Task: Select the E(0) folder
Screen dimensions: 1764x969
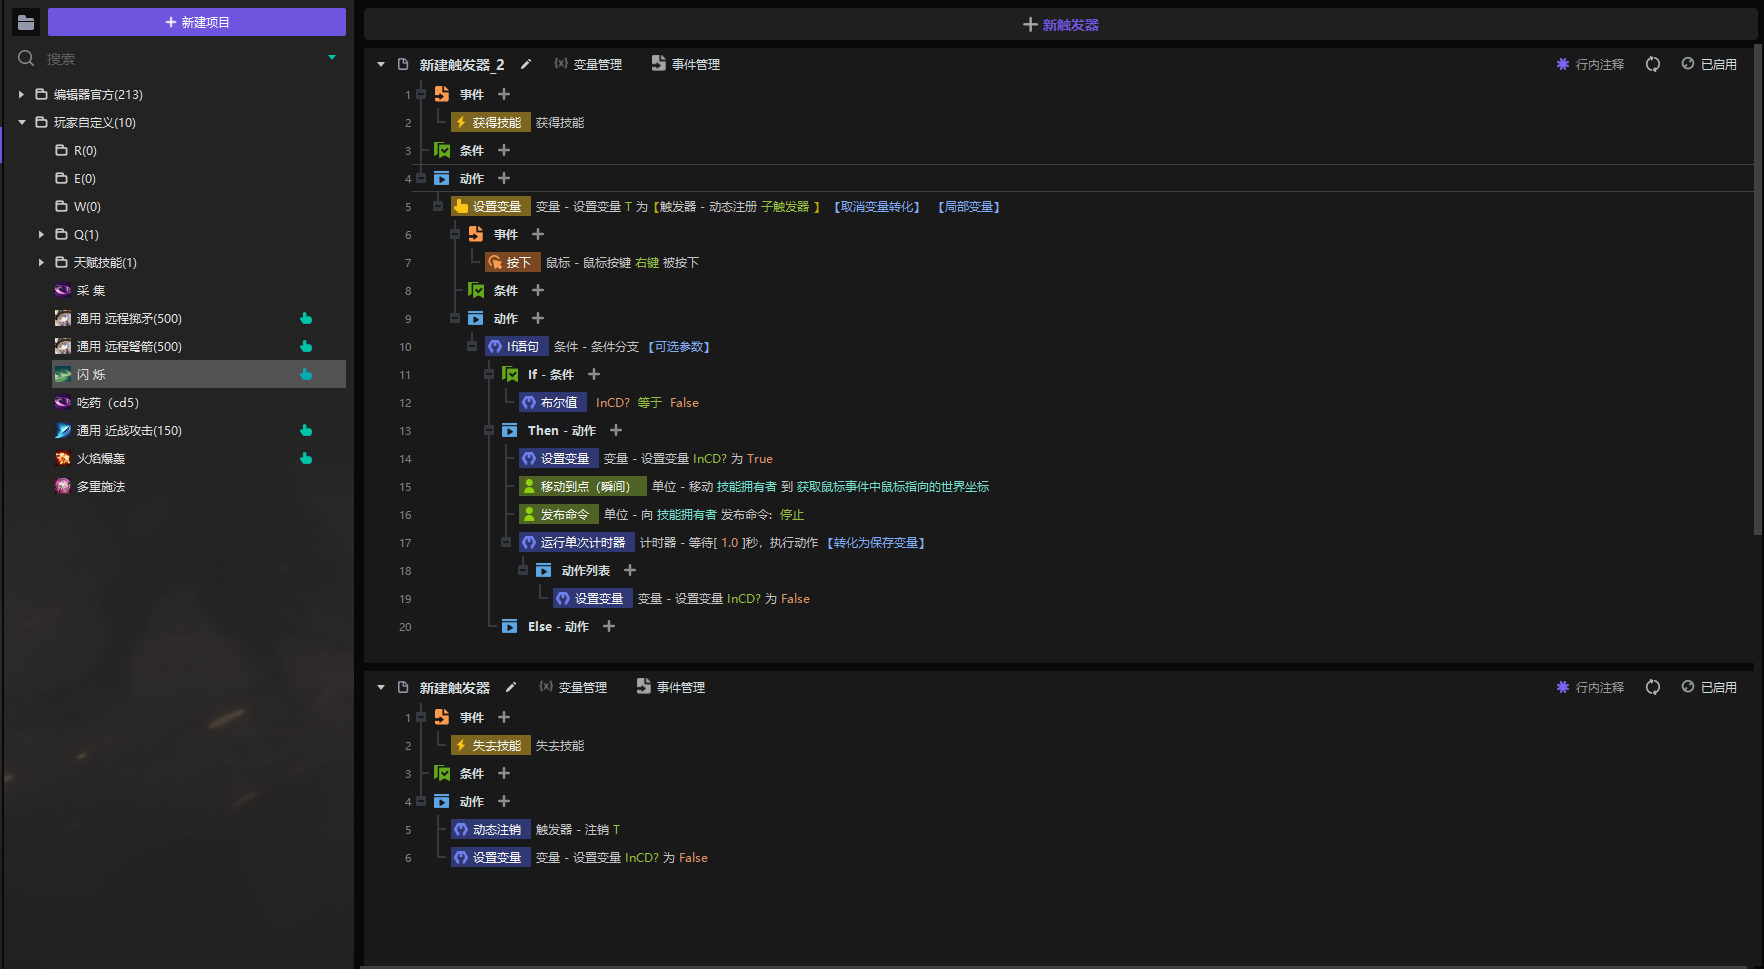Action: point(76,179)
